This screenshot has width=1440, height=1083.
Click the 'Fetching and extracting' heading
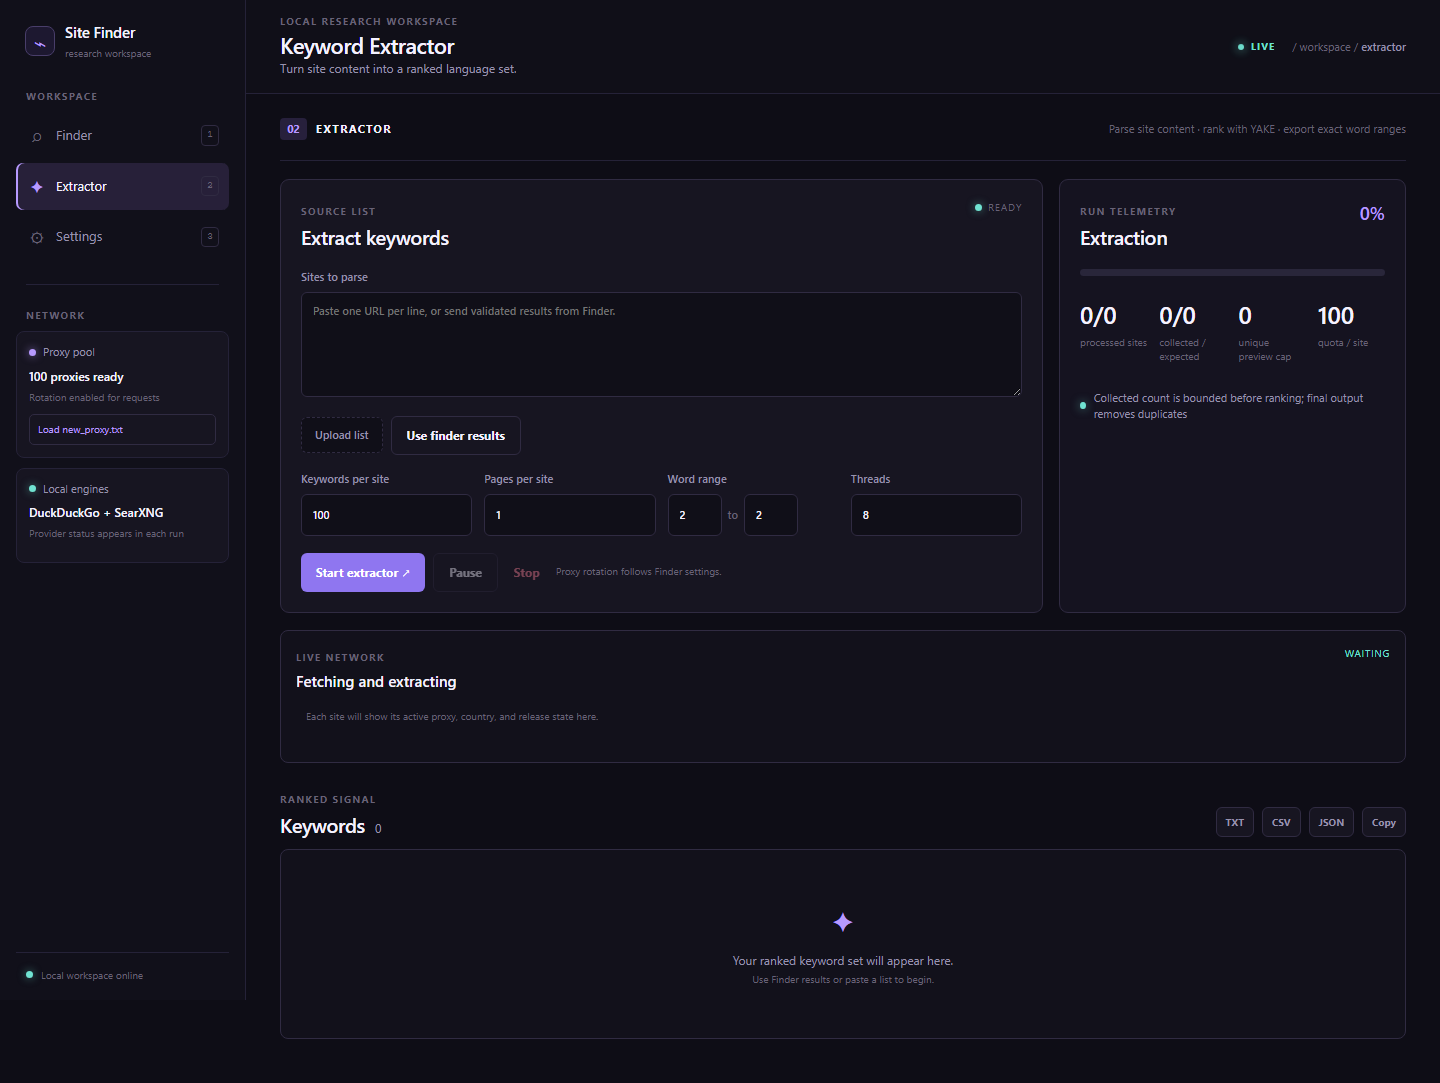tap(376, 682)
